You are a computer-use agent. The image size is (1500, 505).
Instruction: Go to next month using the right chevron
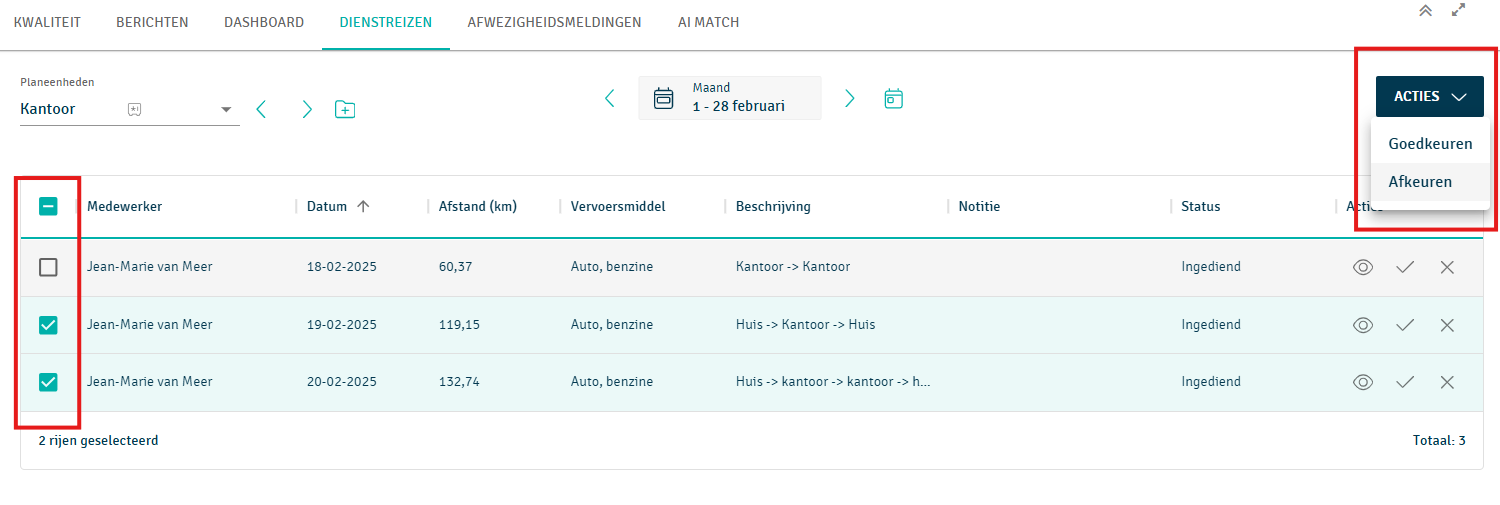pos(849,98)
